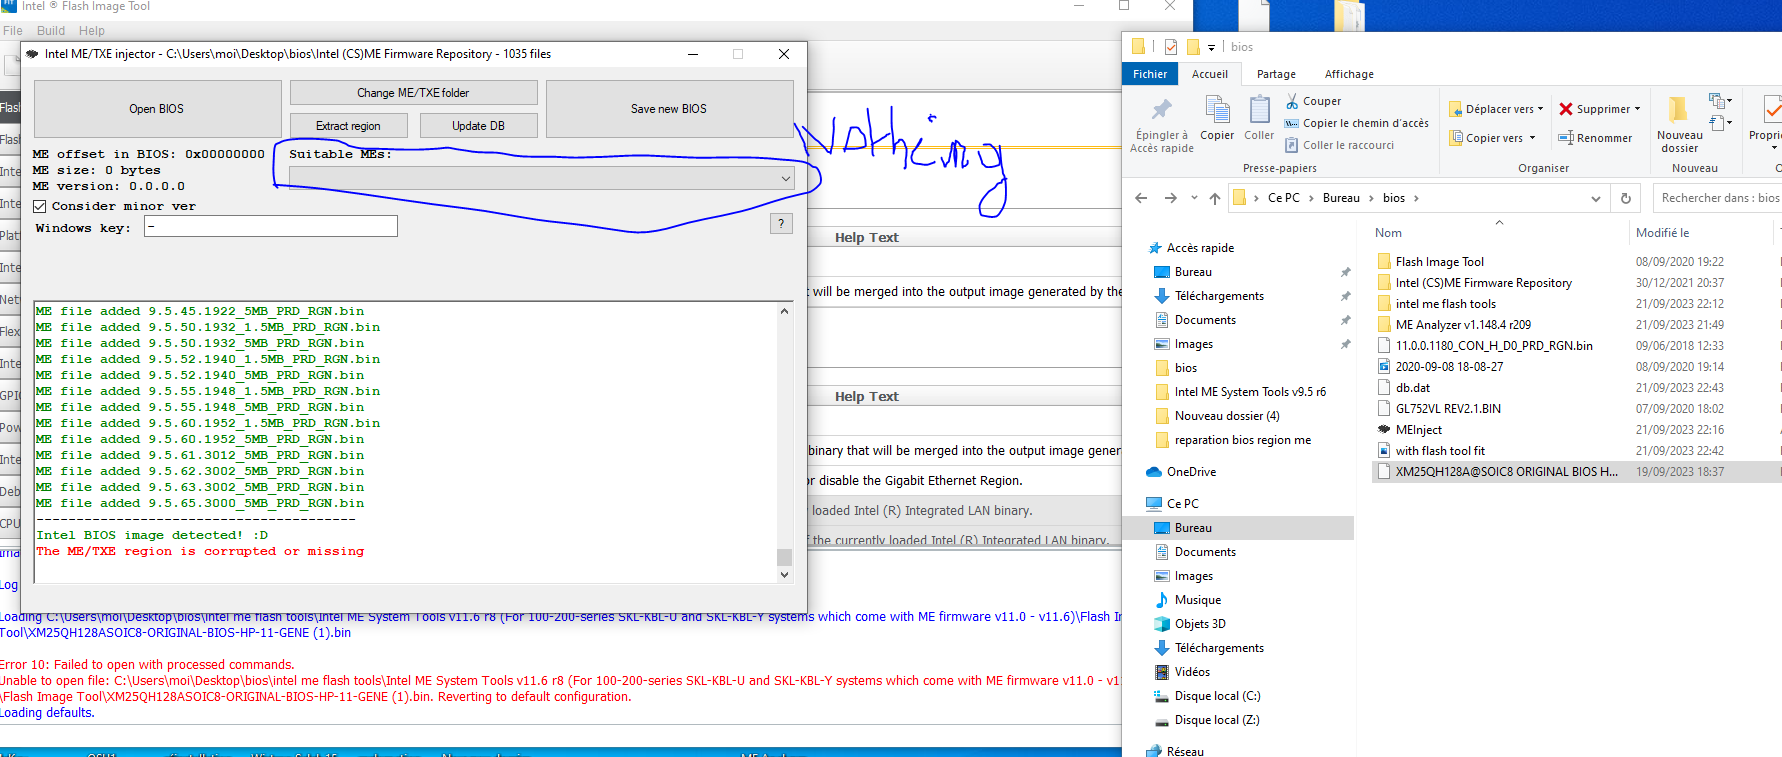Click the Nouveau dossier folder icon

click(x=1679, y=109)
